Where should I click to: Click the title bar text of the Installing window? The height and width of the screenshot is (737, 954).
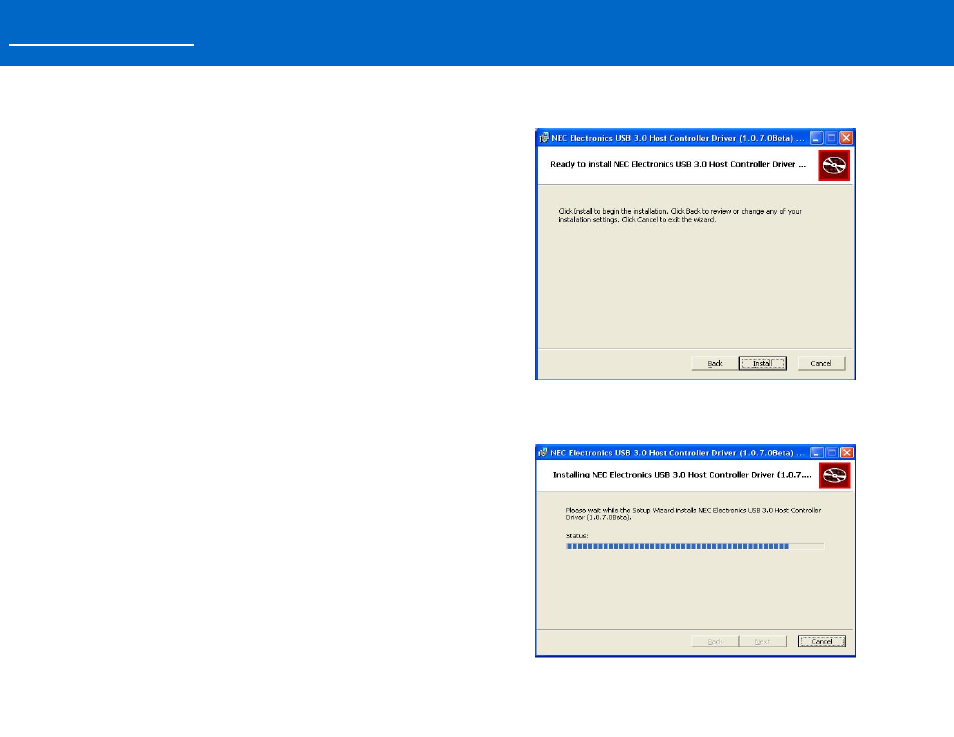(677, 452)
